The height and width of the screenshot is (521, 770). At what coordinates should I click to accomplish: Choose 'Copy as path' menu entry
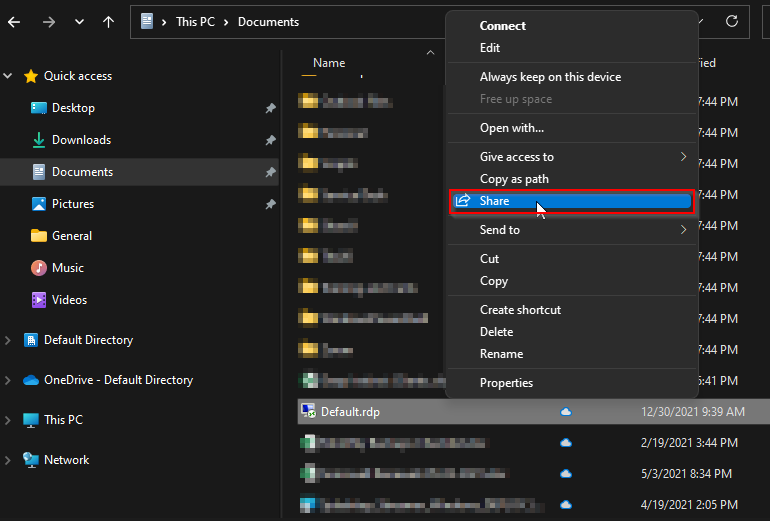tap(572, 179)
